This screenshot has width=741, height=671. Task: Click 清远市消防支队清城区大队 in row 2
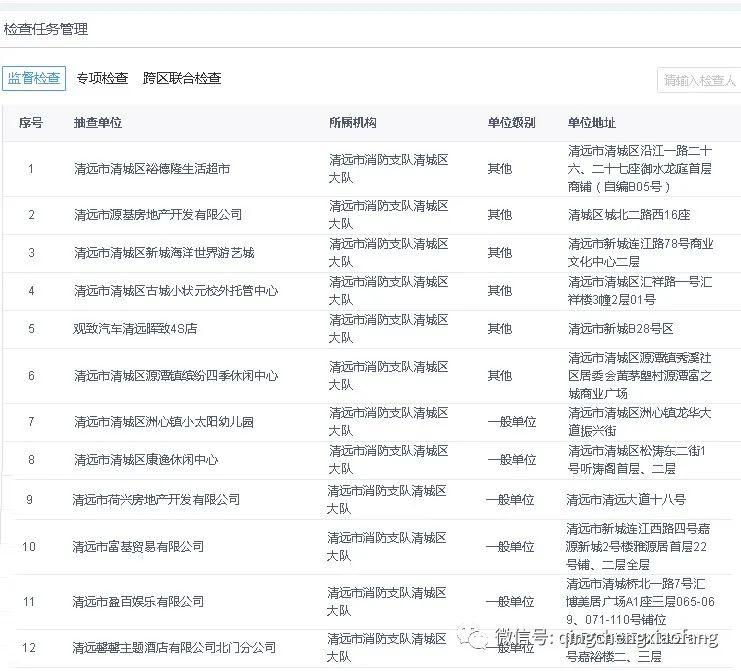(388, 215)
